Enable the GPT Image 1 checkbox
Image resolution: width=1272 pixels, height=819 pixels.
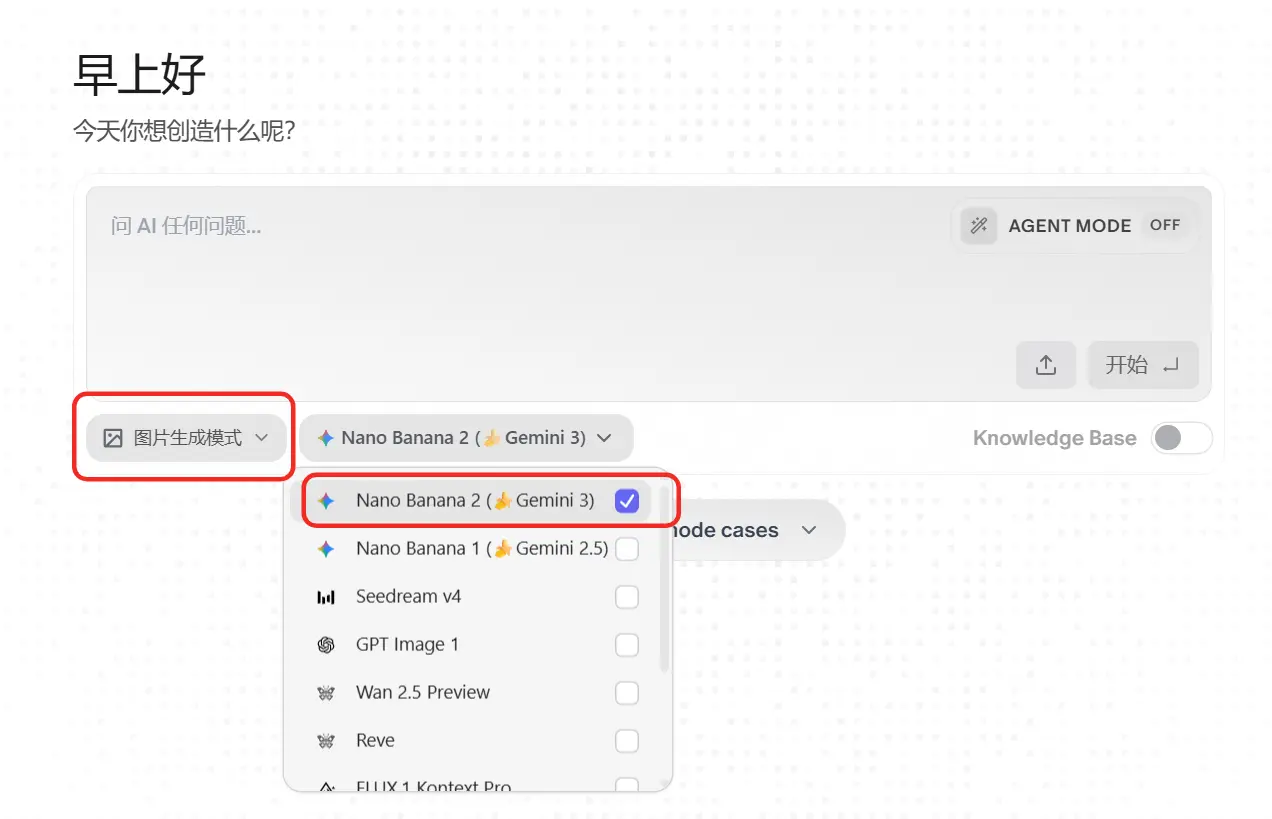click(x=627, y=645)
